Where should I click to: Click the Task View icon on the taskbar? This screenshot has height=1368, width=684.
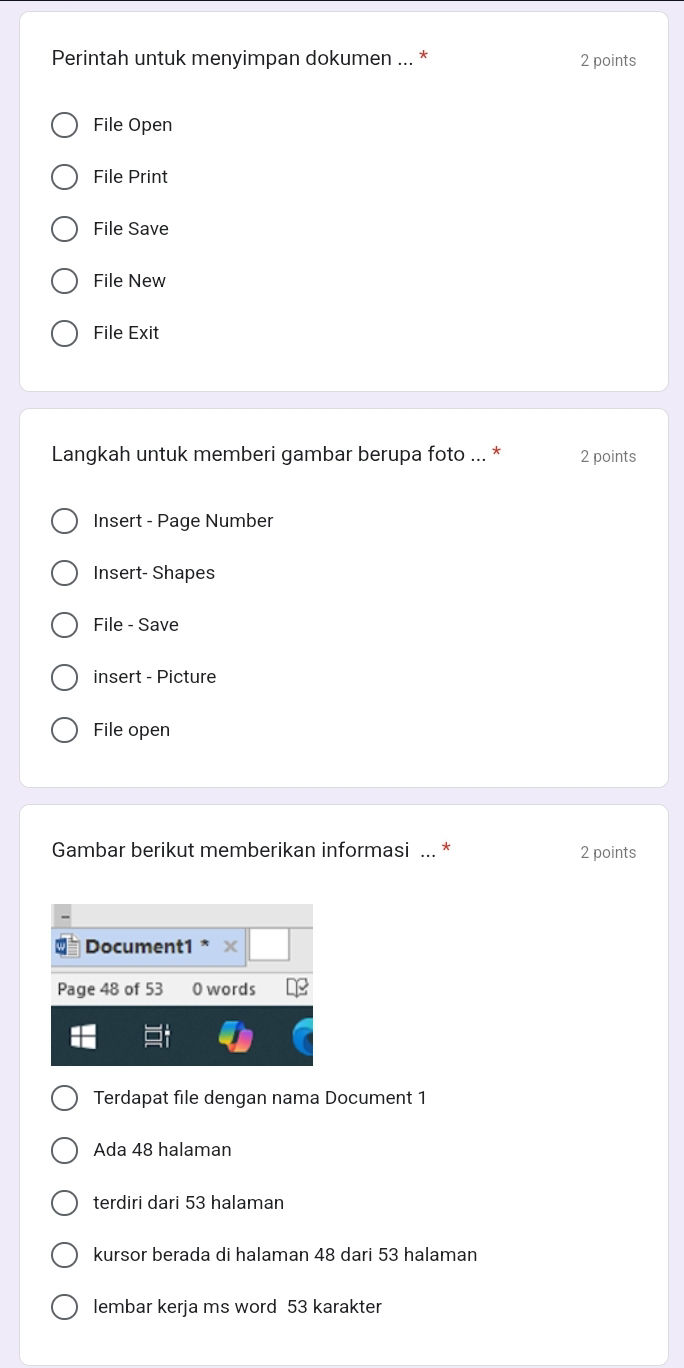pos(155,1036)
